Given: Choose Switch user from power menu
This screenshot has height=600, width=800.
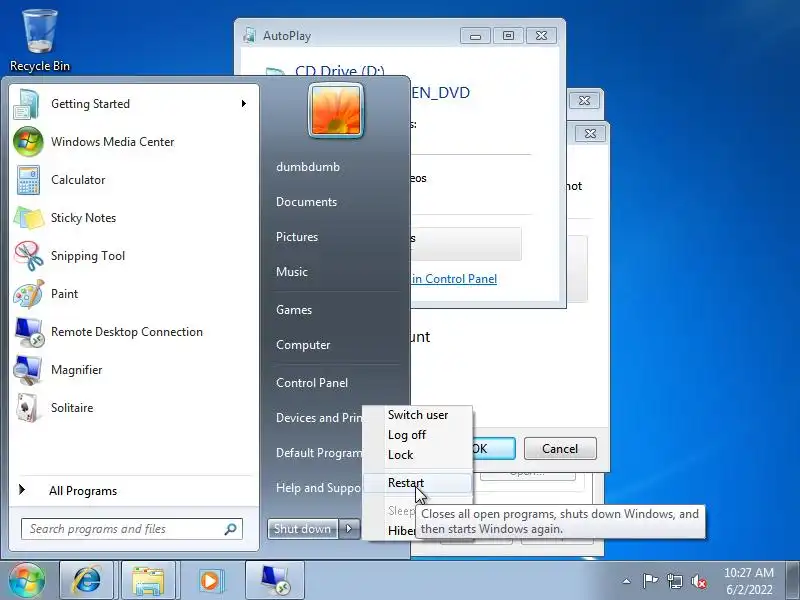Looking at the screenshot, I should pos(418,415).
